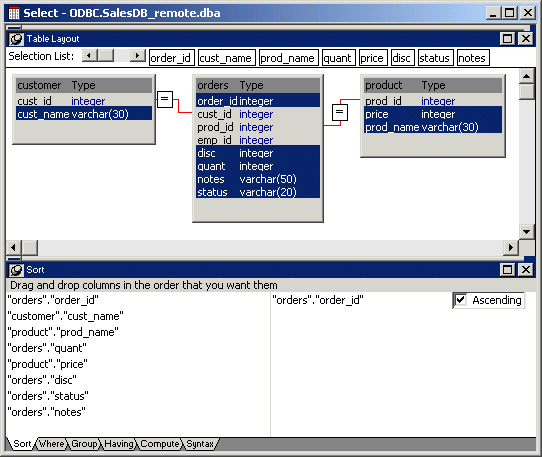The width and height of the screenshot is (542, 457).
Task: Click "orders"."notes" in sort list
Action: click(x=46, y=412)
